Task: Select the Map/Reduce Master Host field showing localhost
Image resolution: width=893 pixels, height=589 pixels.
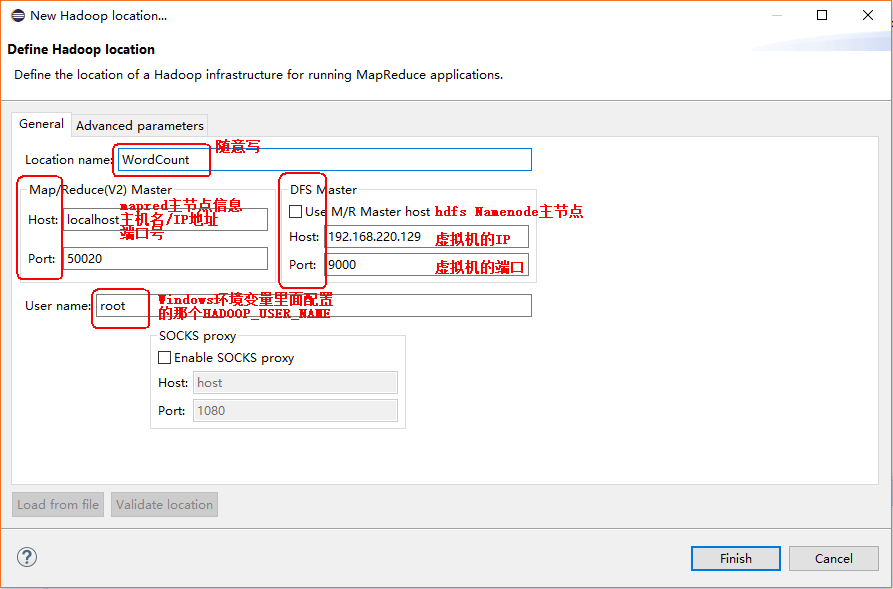Action: click(x=165, y=219)
